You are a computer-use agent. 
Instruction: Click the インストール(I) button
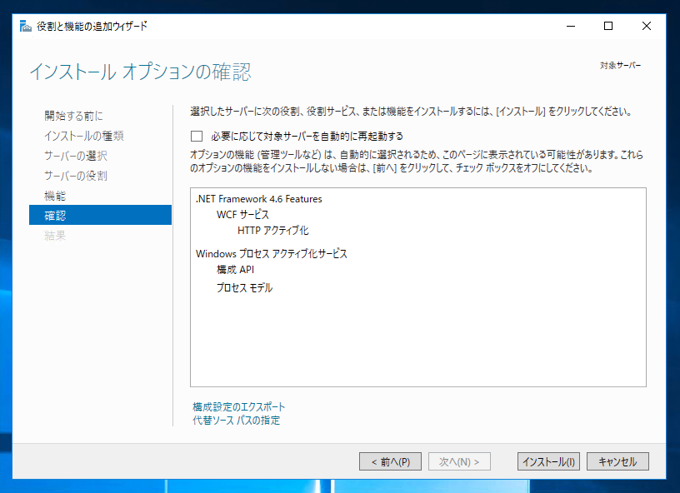[x=548, y=462]
